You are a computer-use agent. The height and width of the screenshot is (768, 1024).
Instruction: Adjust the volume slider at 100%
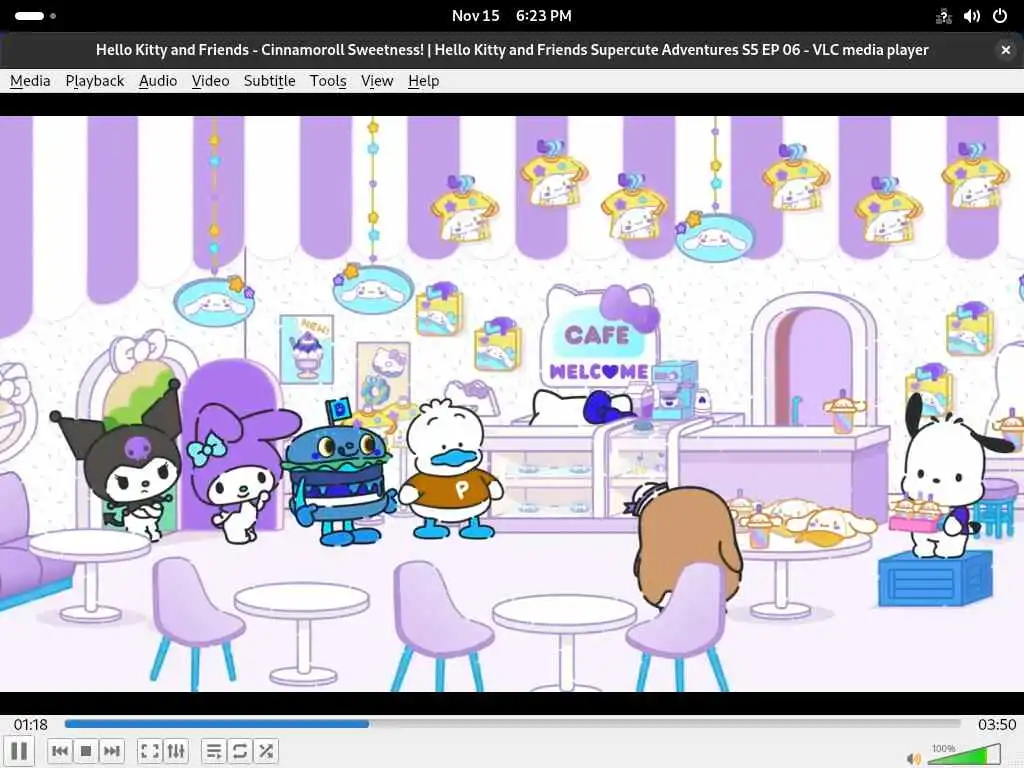[x=964, y=754]
